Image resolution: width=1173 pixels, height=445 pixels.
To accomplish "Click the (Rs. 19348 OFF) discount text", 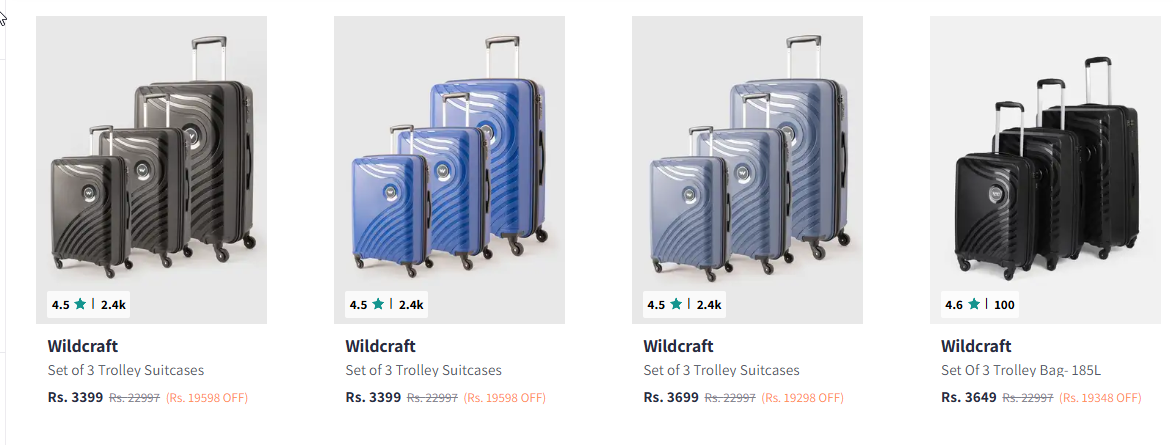I will [x=1101, y=398].
